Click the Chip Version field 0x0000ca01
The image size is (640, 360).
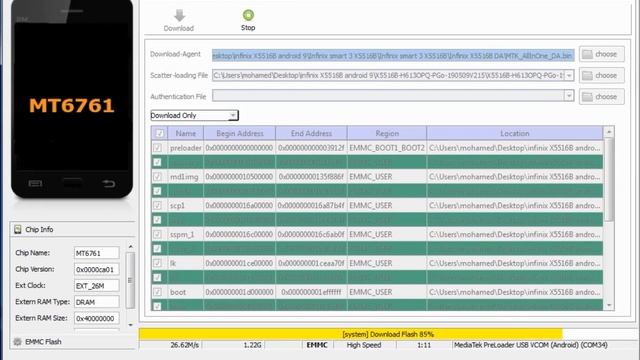click(97, 269)
